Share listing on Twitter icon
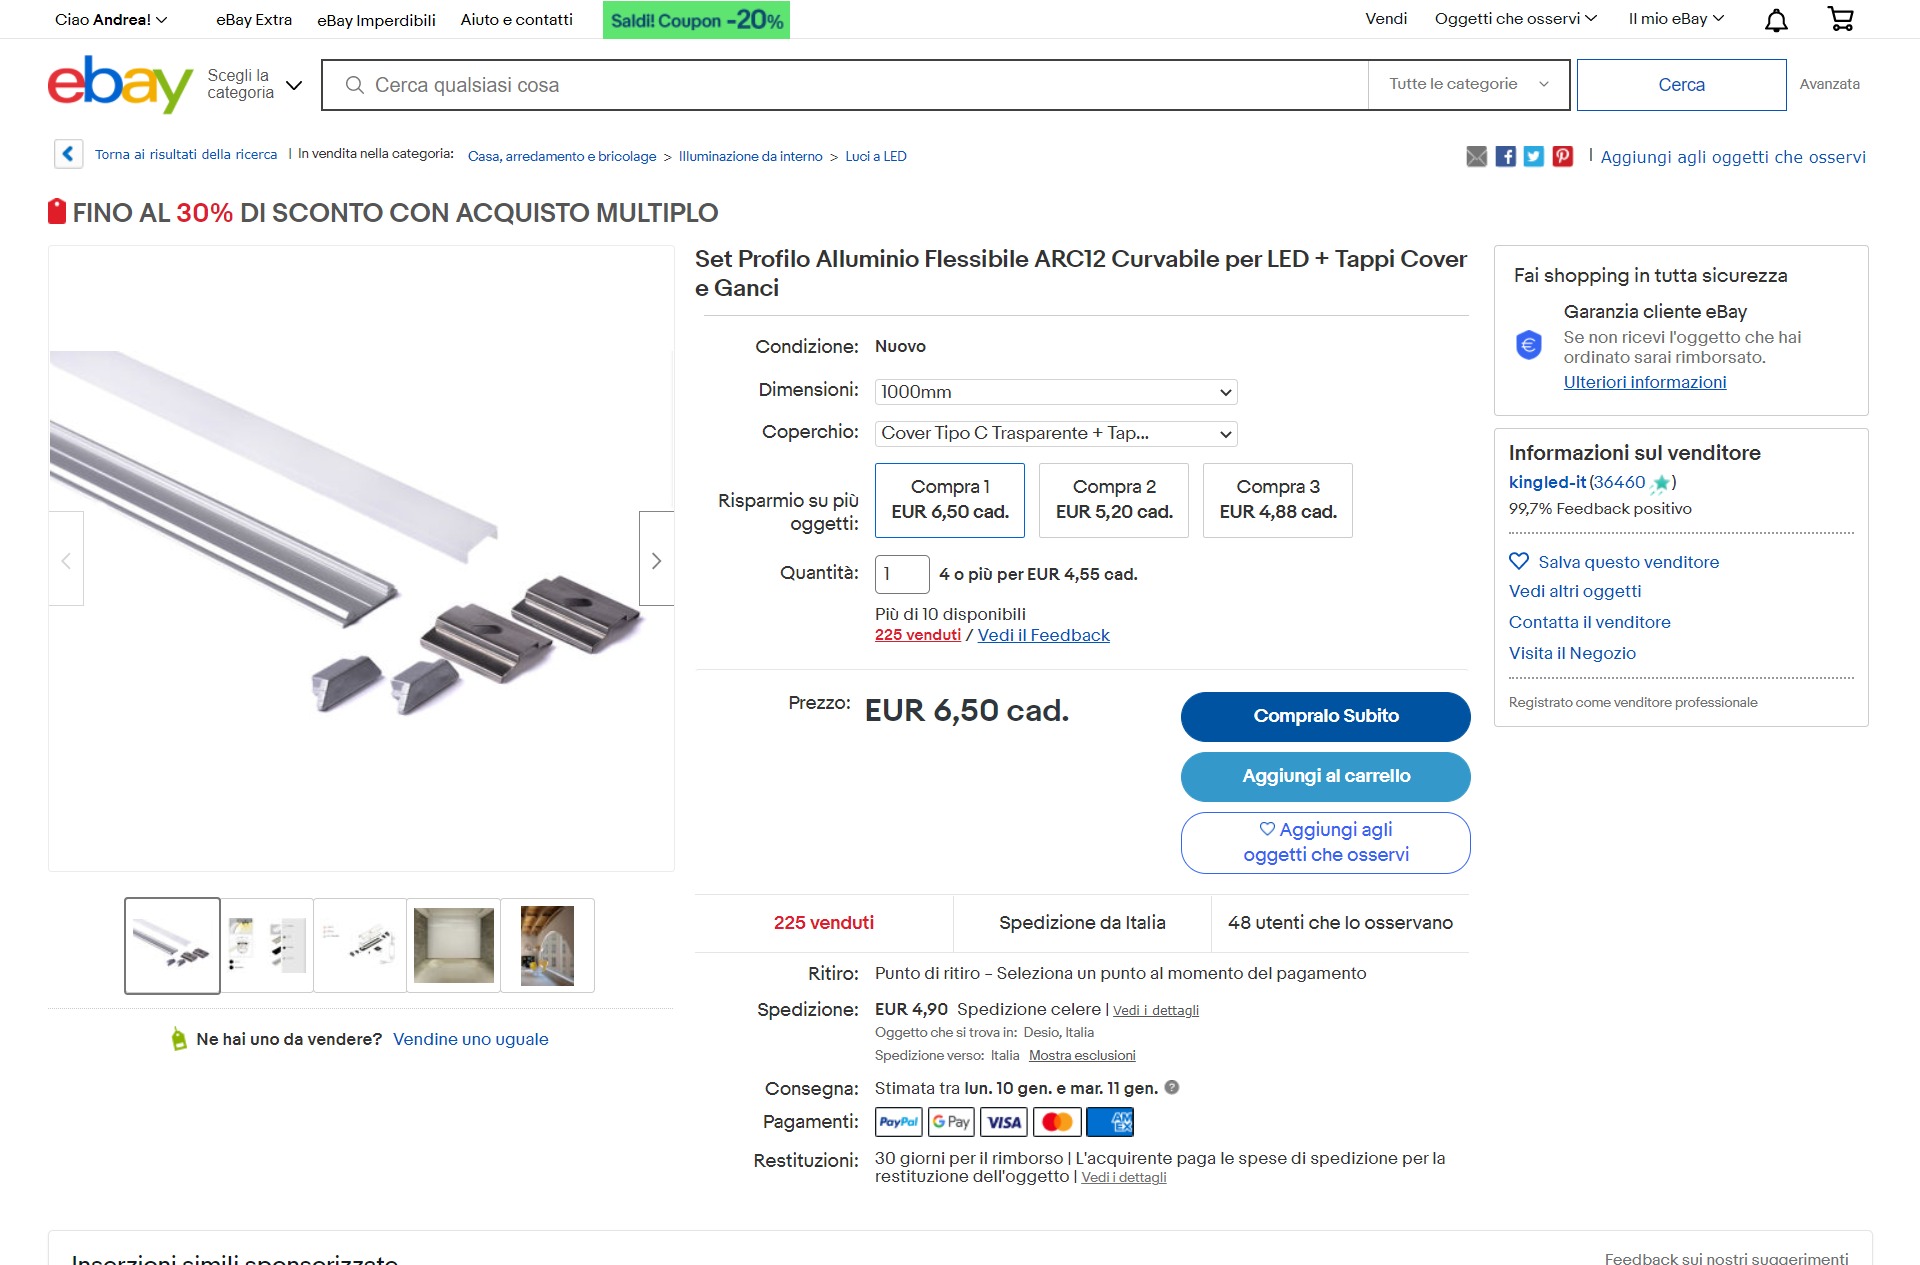The image size is (1920, 1265). point(1534,156)
